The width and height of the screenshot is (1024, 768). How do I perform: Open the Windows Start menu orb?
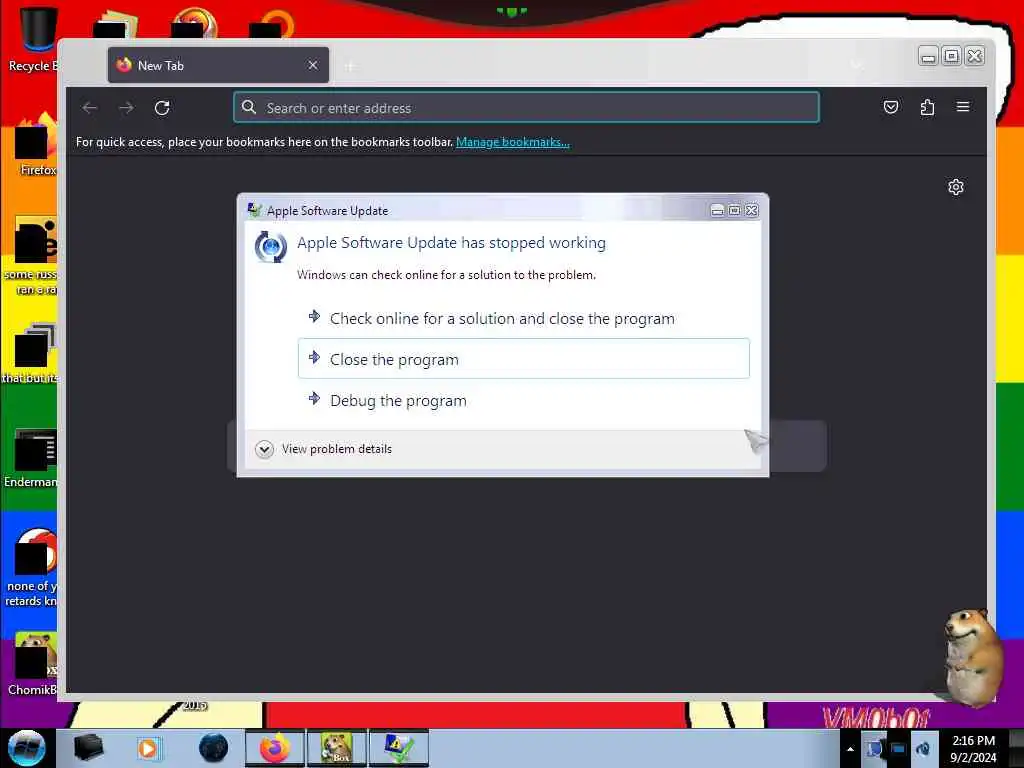click(x=26, y=748)
